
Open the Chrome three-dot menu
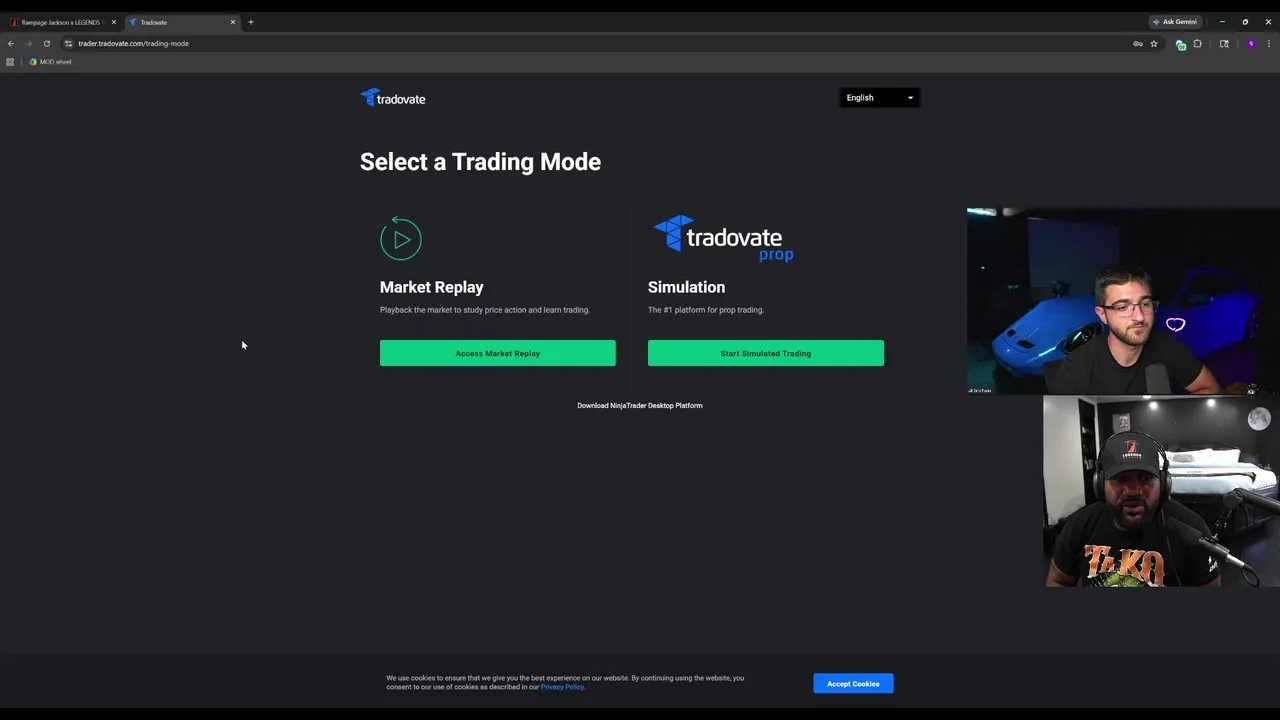(x=1269, y=44)
